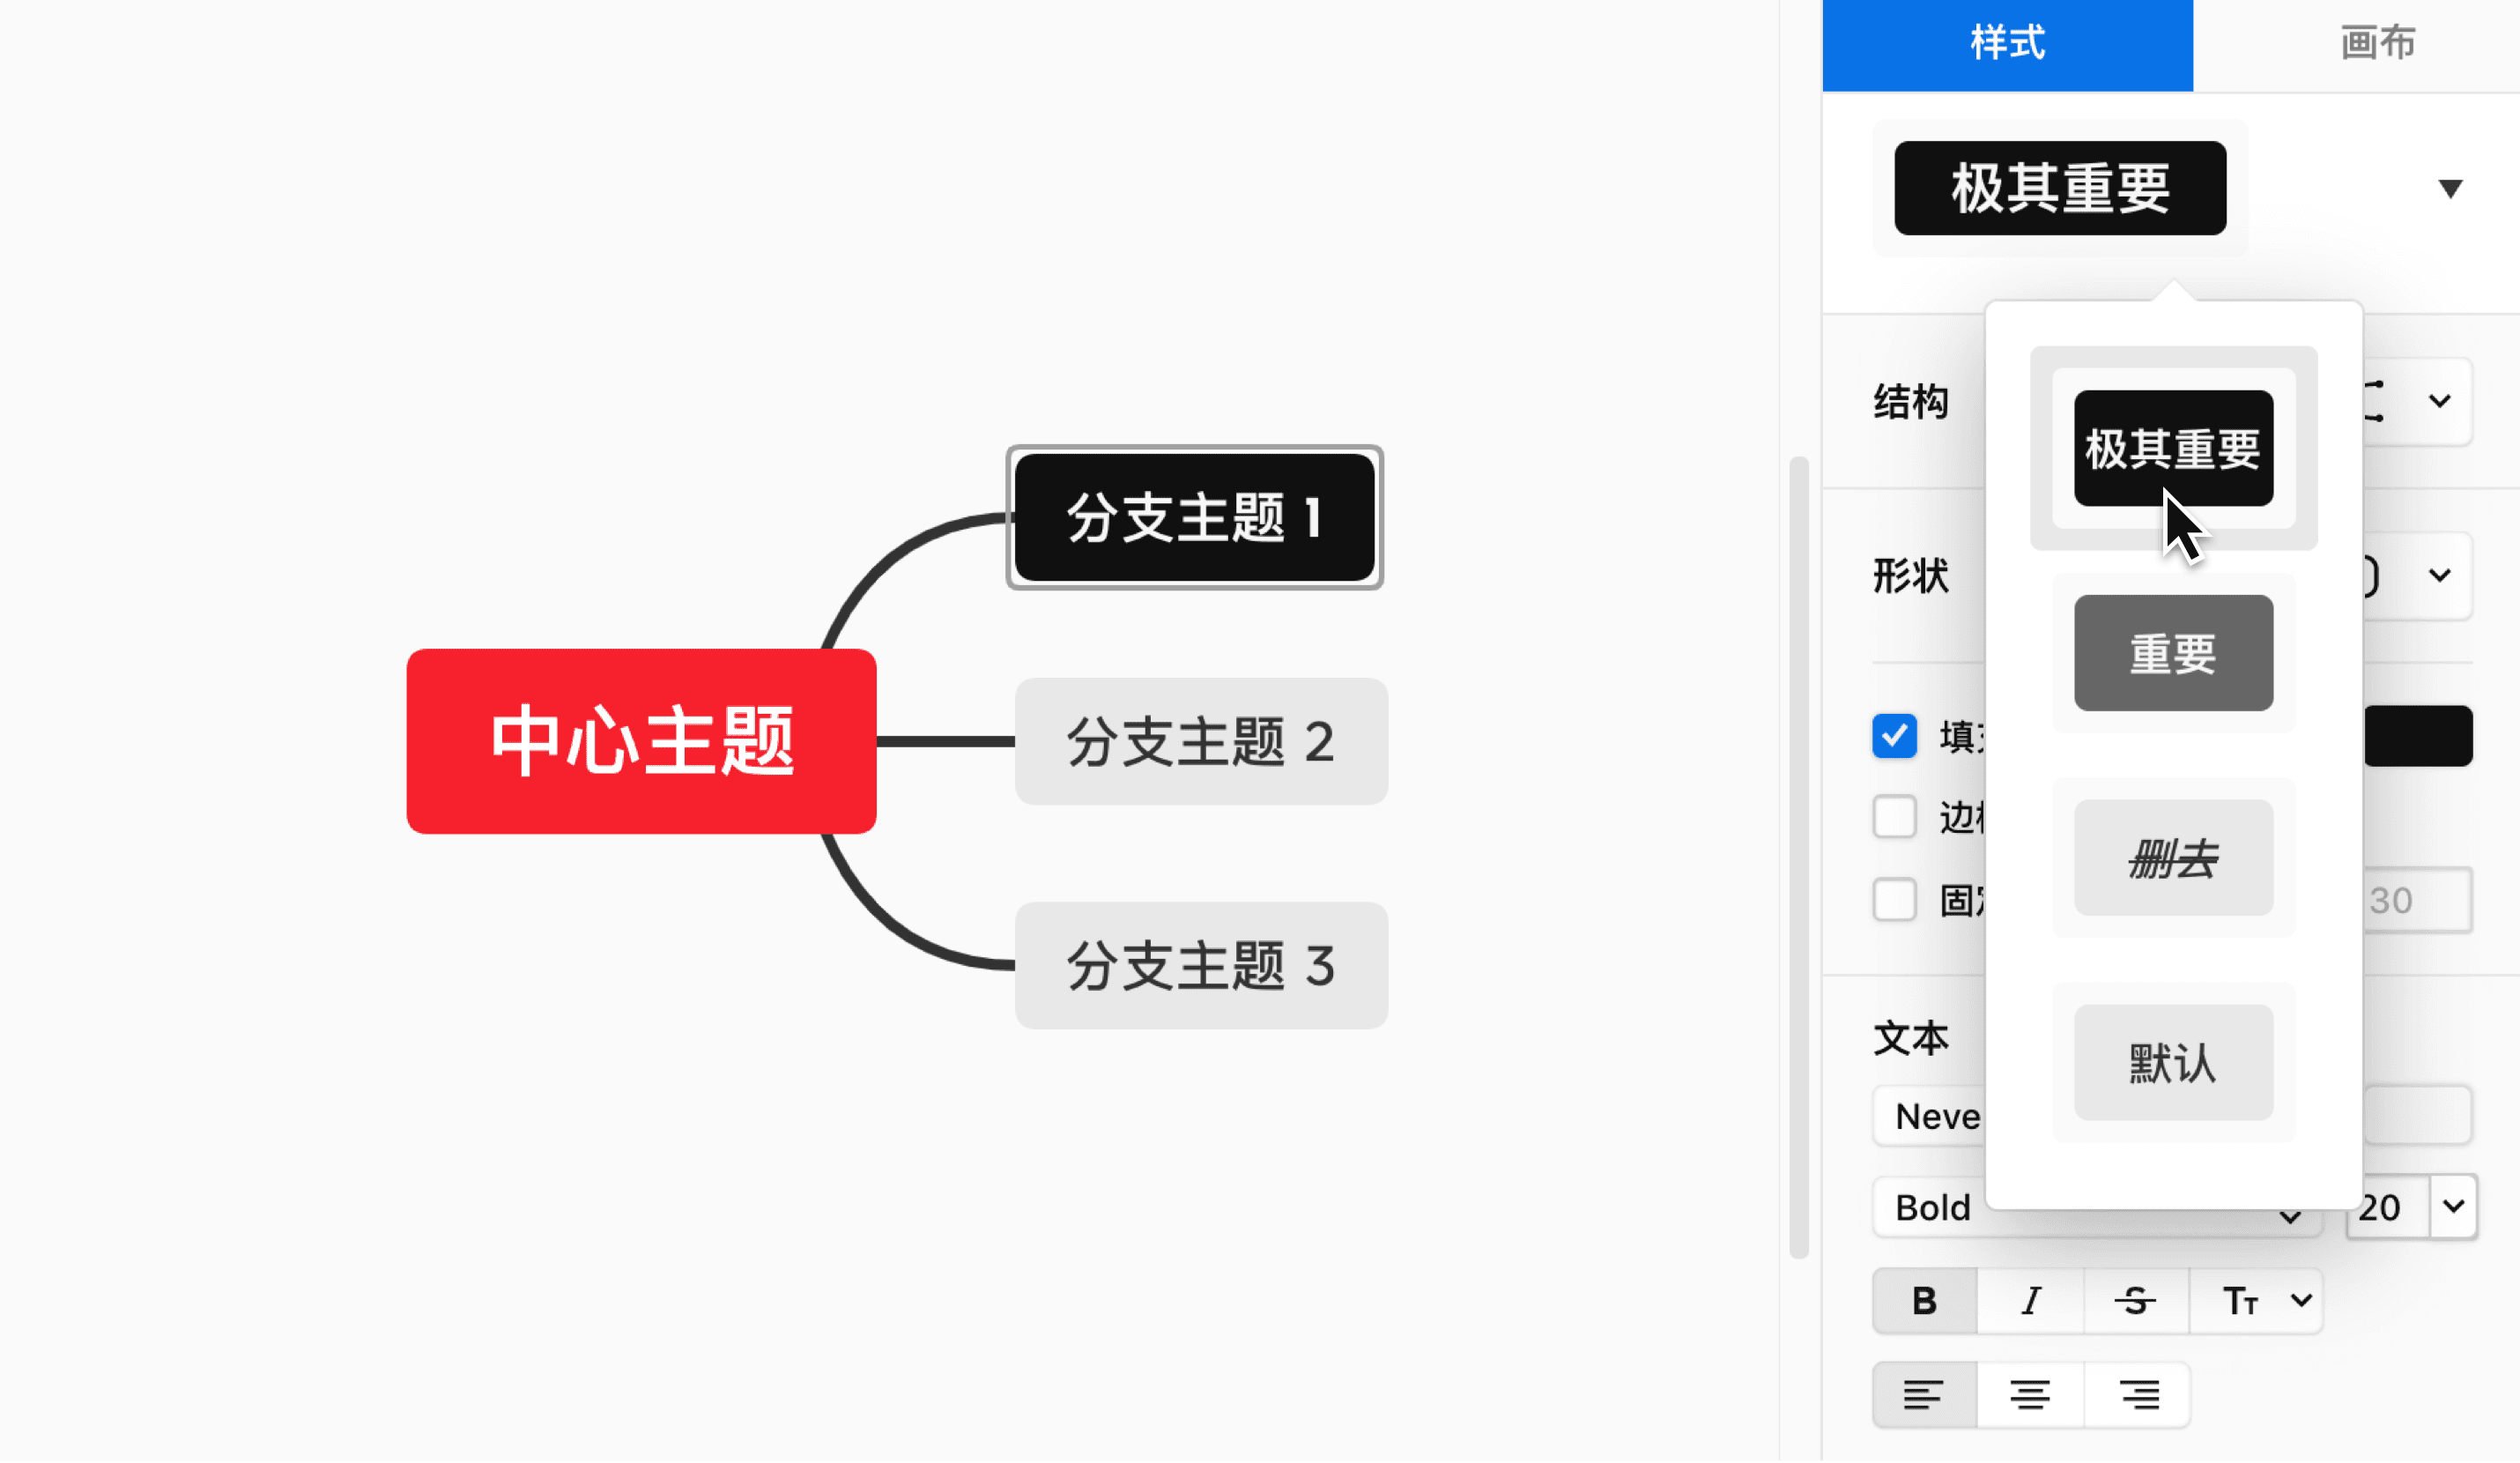The height and width of the screenshot is (1463, 2520).
Task: Apply the 默认 default style preset
Action: click(2173, 1063)
